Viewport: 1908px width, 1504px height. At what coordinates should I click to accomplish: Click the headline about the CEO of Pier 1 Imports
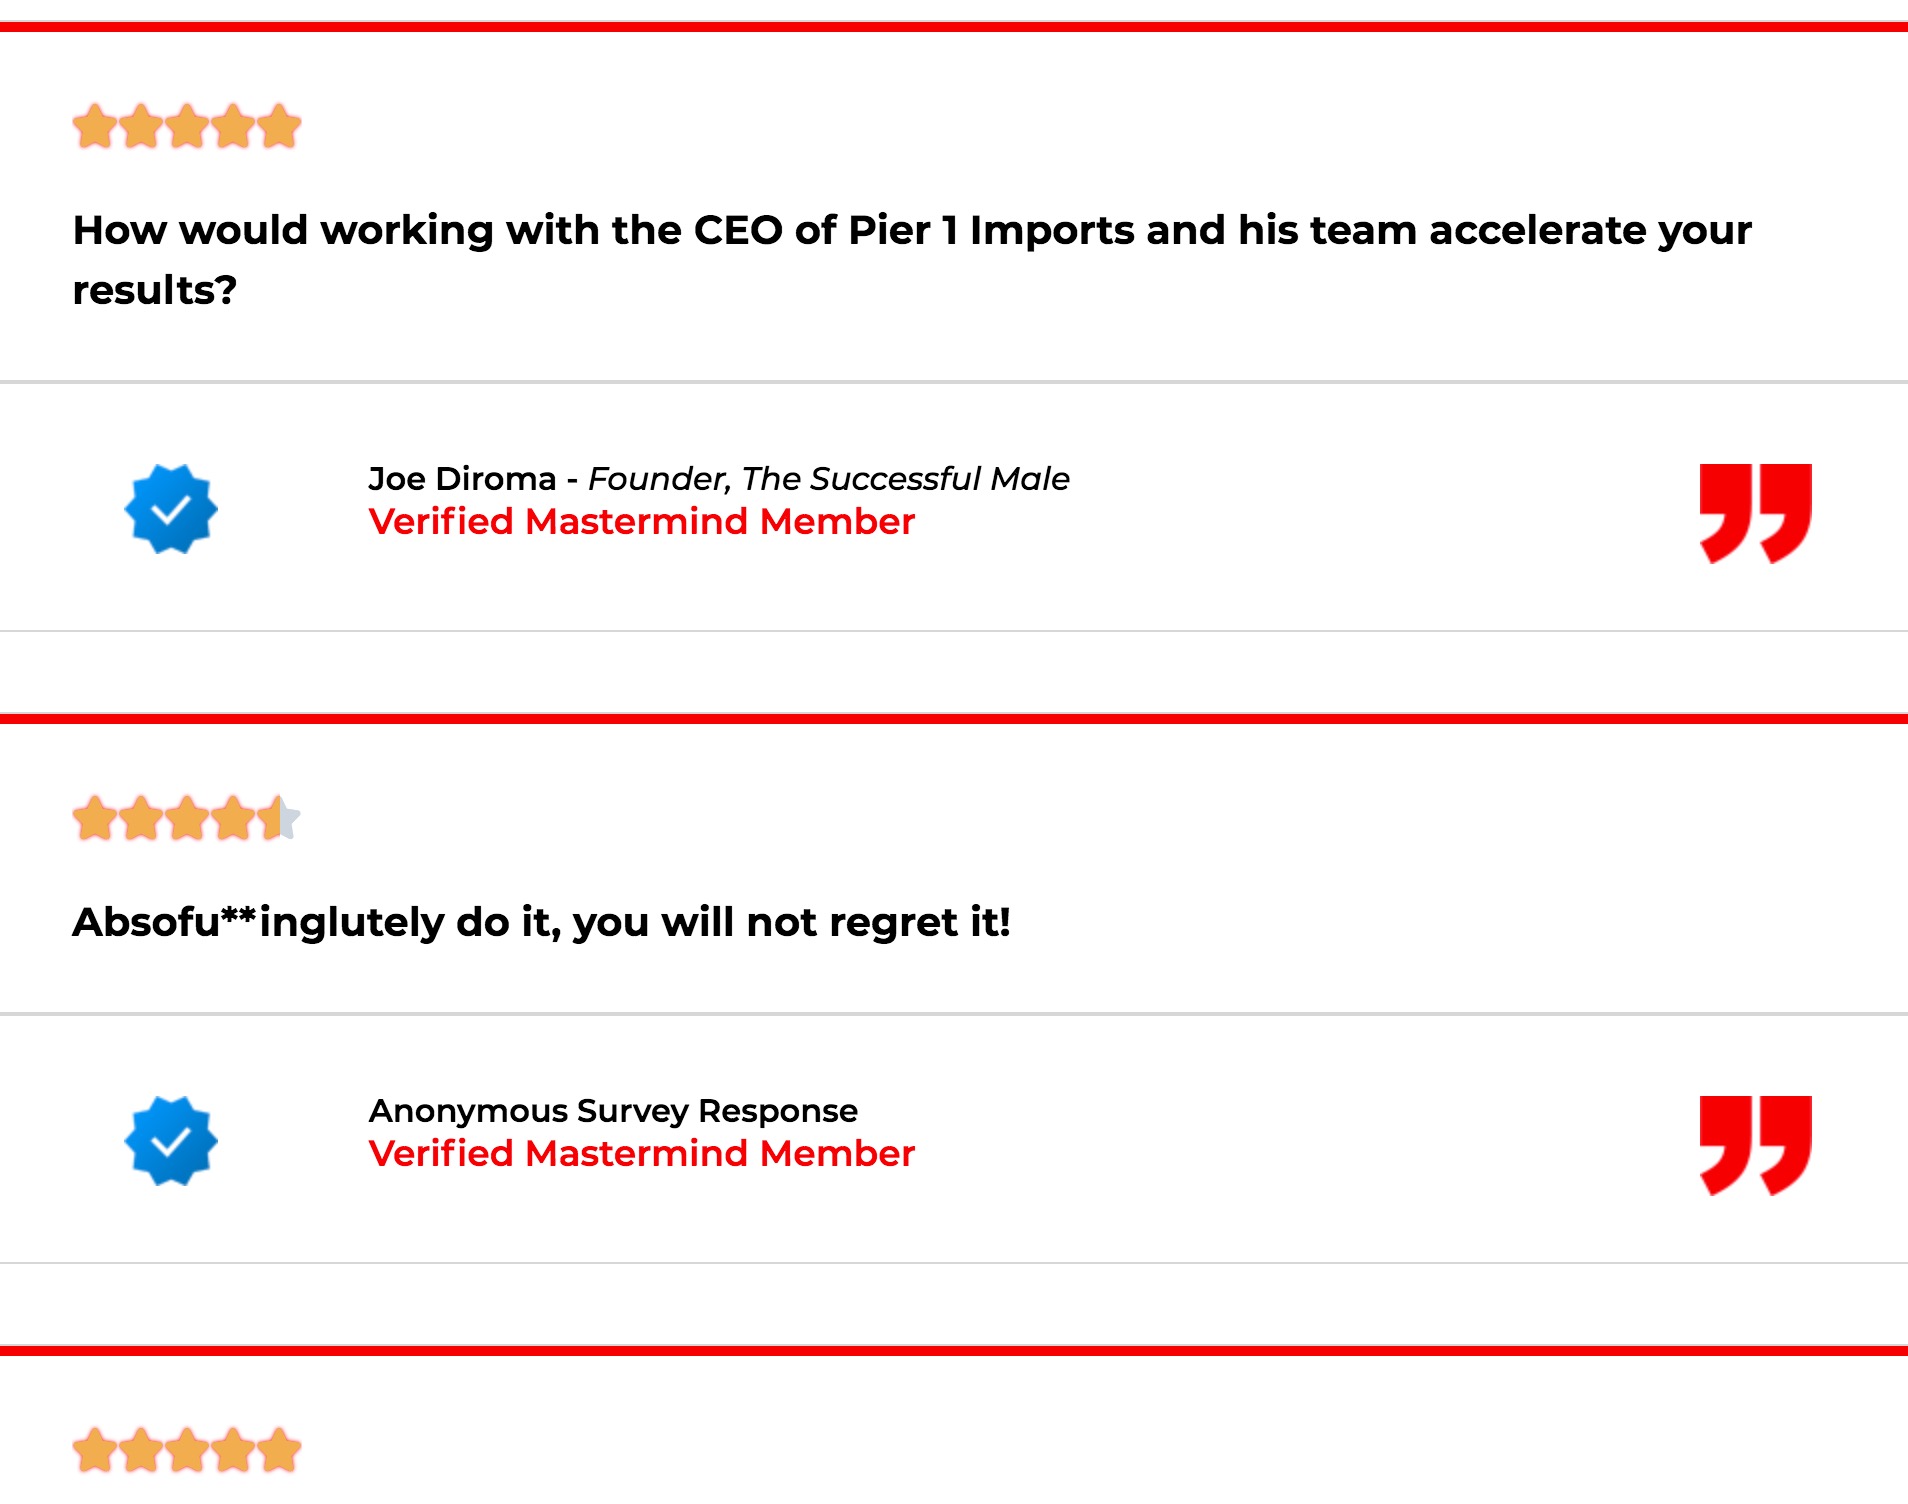pos(912,260)
